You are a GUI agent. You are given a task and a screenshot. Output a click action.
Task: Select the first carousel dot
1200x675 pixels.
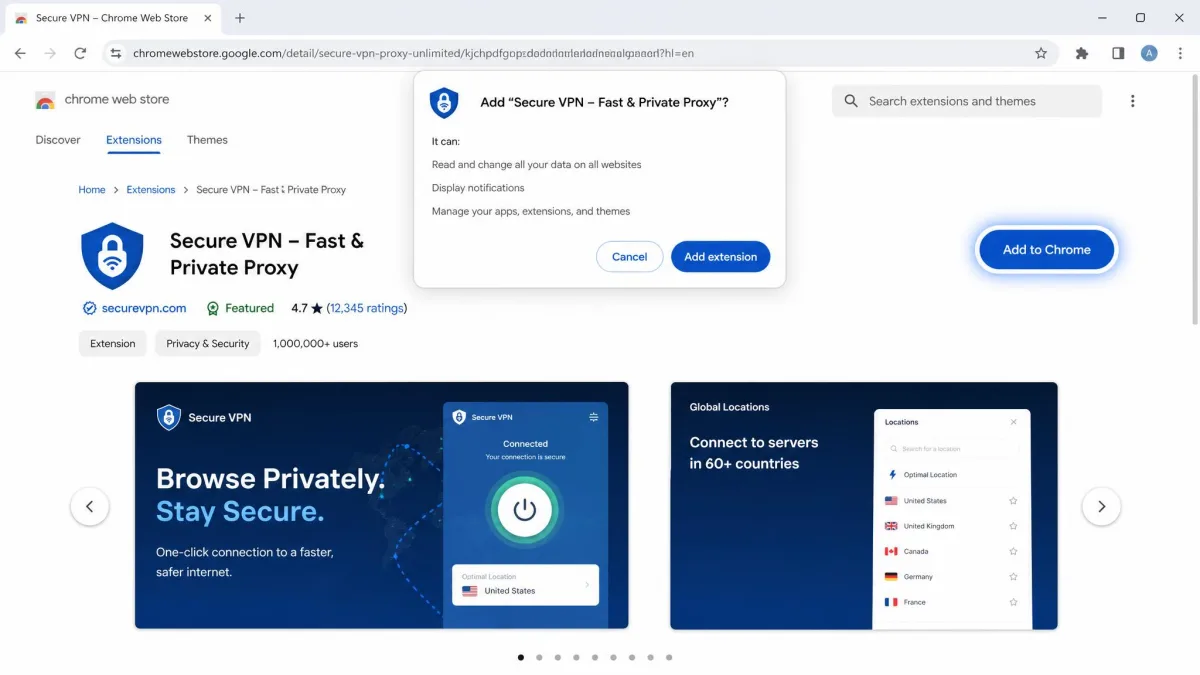520,657
